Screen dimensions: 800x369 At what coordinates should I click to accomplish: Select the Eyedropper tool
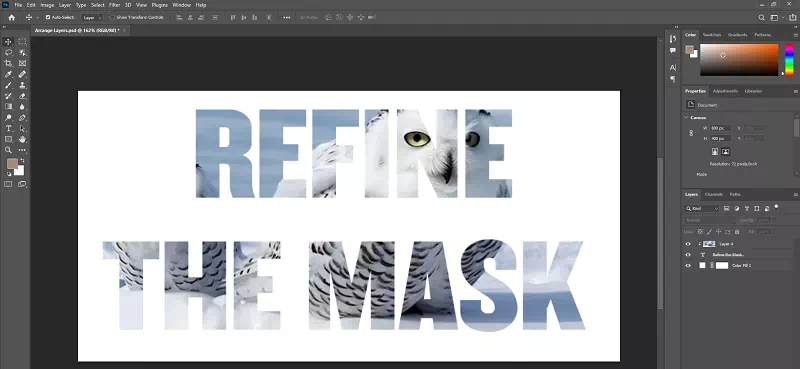click(8, 75)
